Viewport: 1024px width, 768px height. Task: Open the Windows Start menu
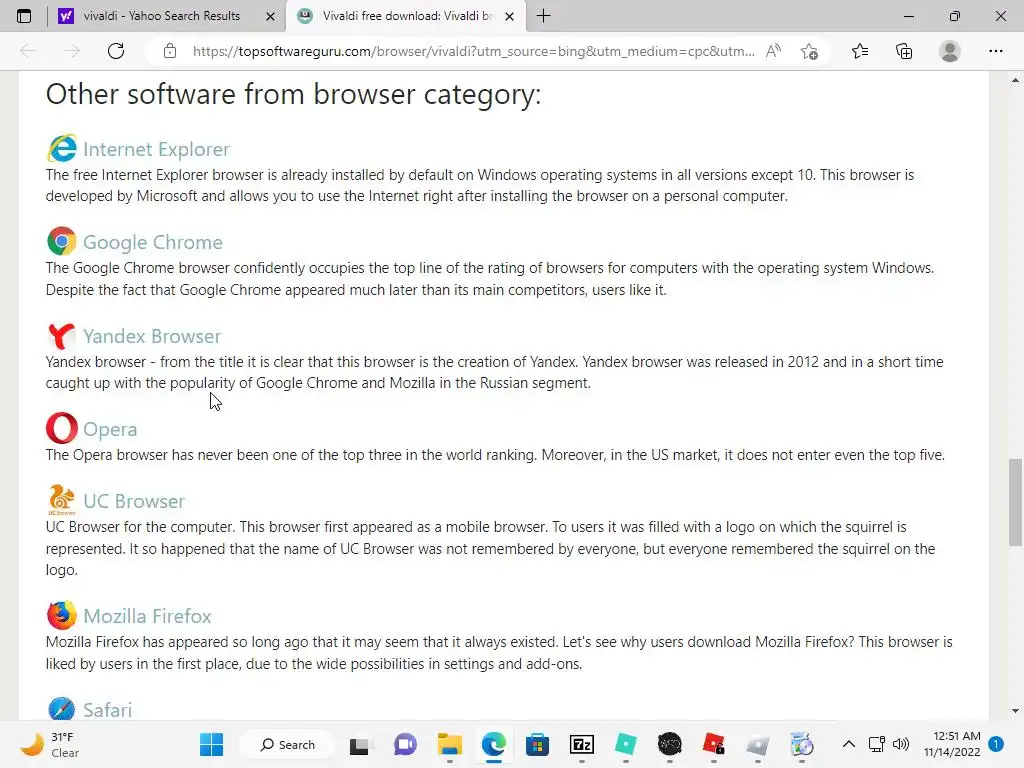[x=212, y=744]
